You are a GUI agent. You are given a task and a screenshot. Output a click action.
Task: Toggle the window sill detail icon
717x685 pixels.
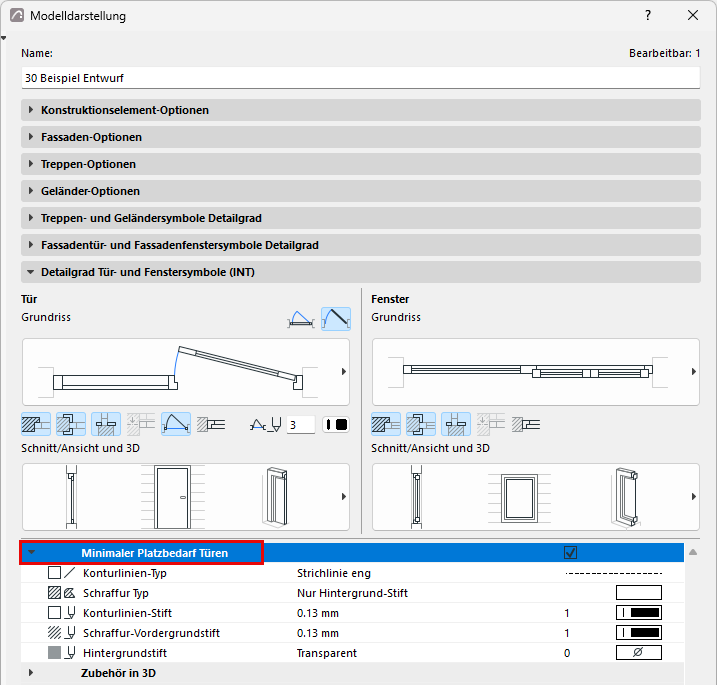(456, 424)
